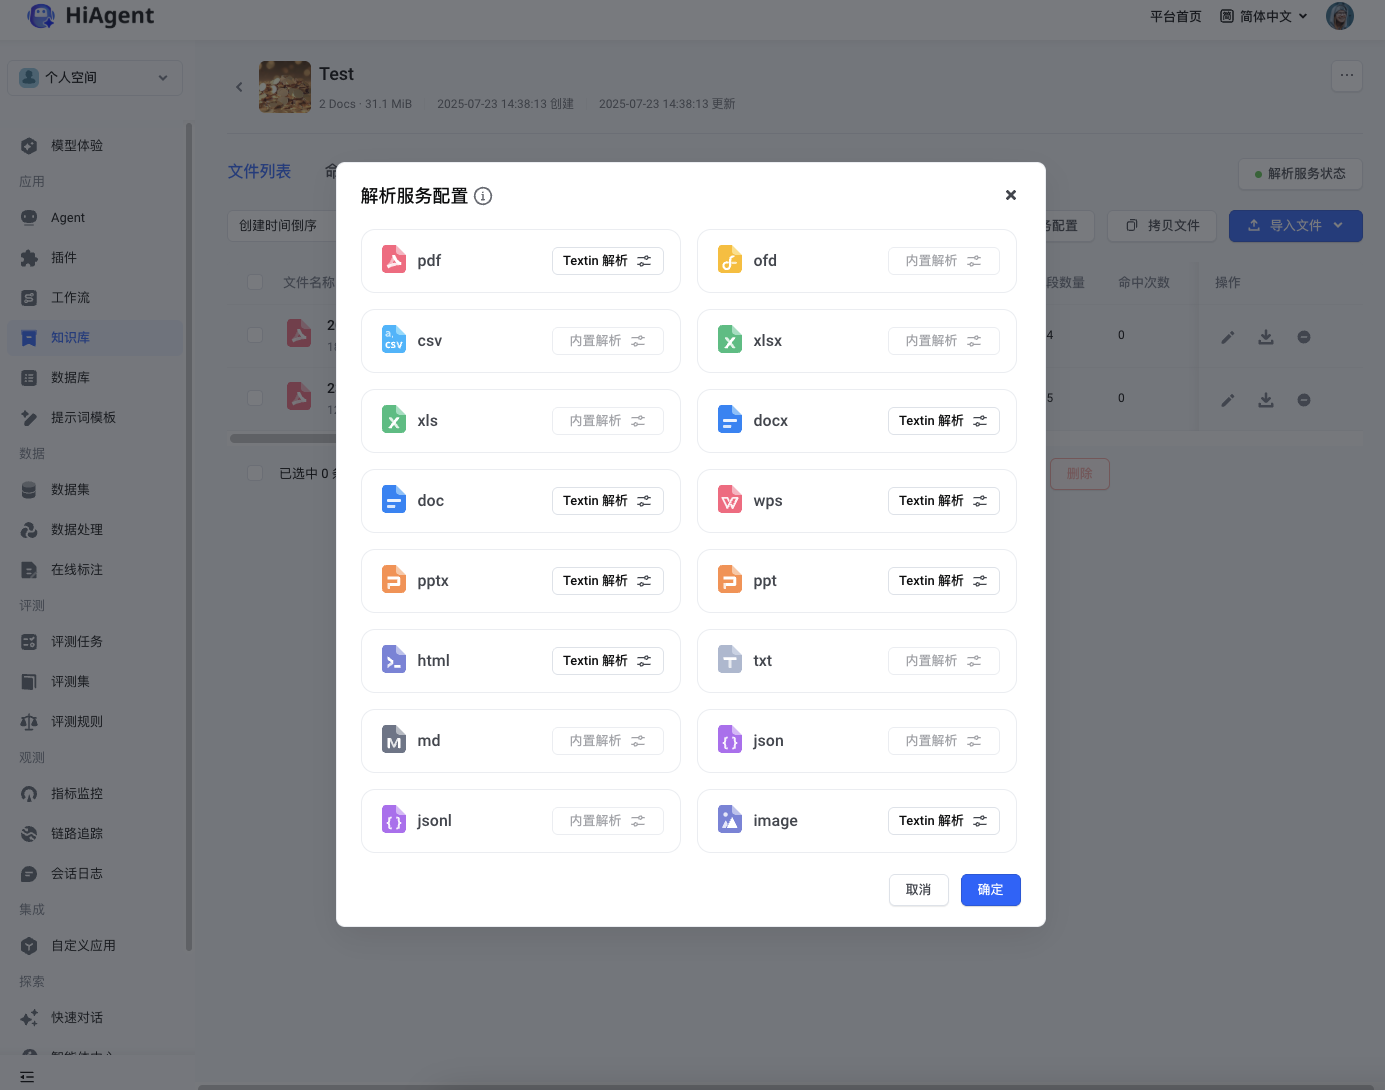
Task: Open the more options ellipsis button
Action: click(1347, 75)
